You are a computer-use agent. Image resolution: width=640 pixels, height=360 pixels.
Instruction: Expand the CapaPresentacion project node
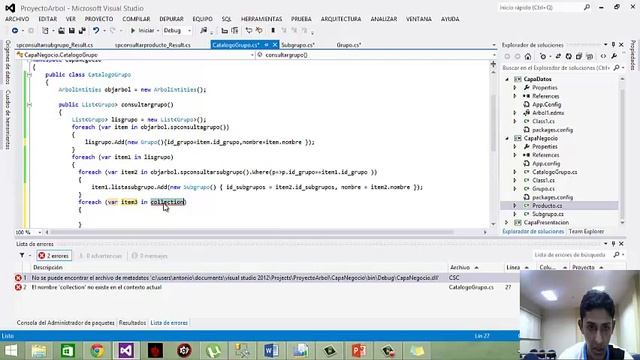(507, 223)
